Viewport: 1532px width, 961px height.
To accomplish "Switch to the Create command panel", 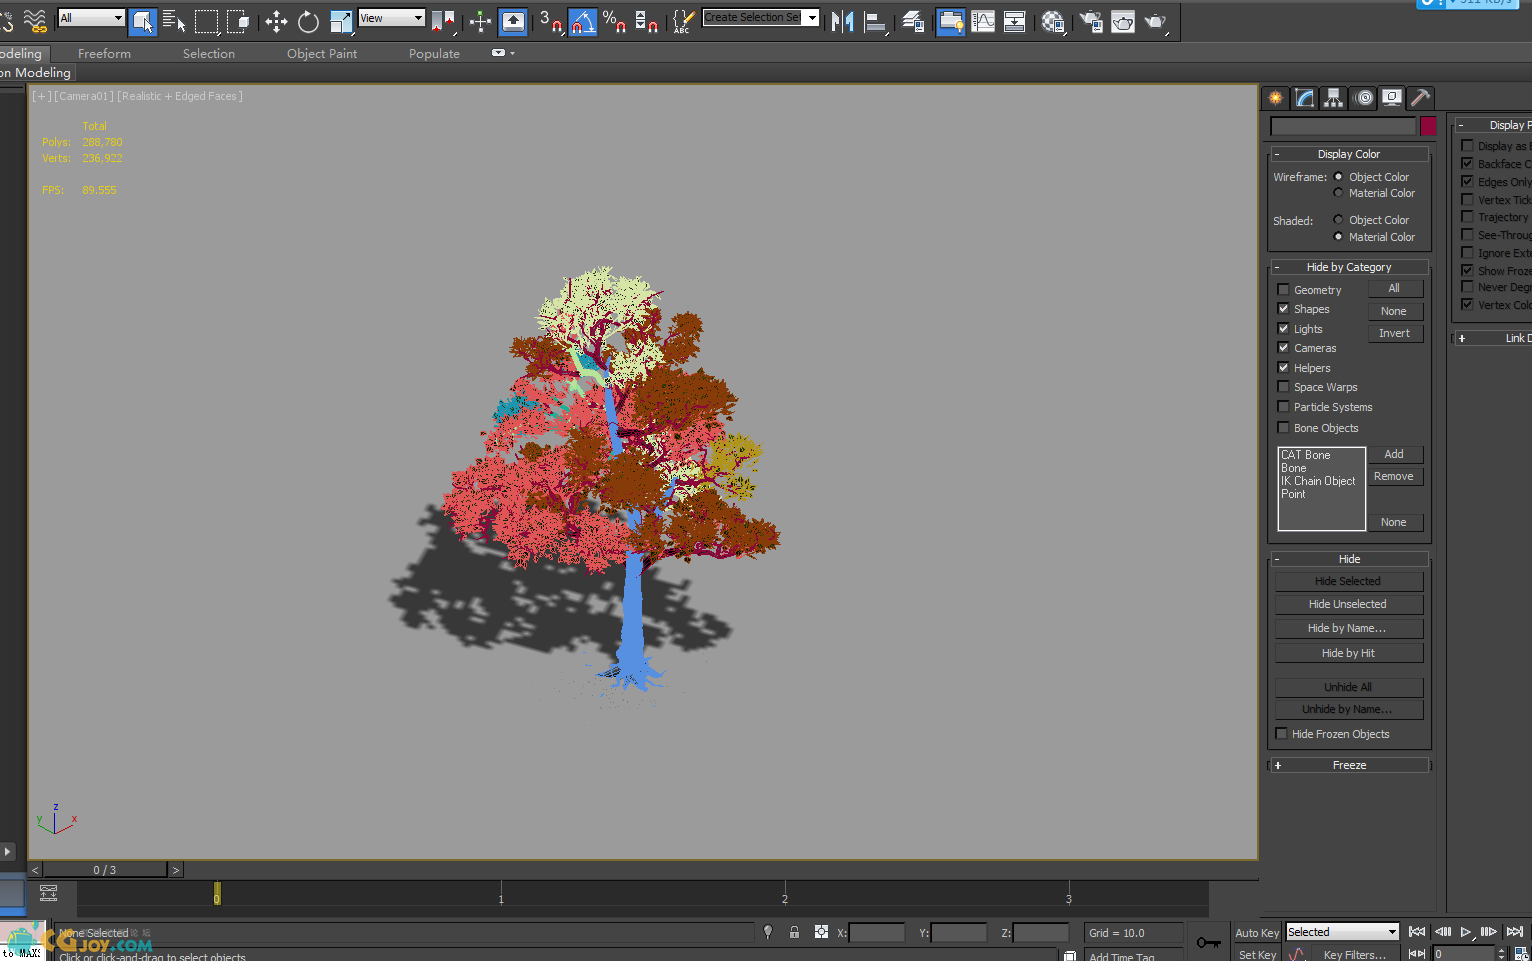I will [1275, 98].
